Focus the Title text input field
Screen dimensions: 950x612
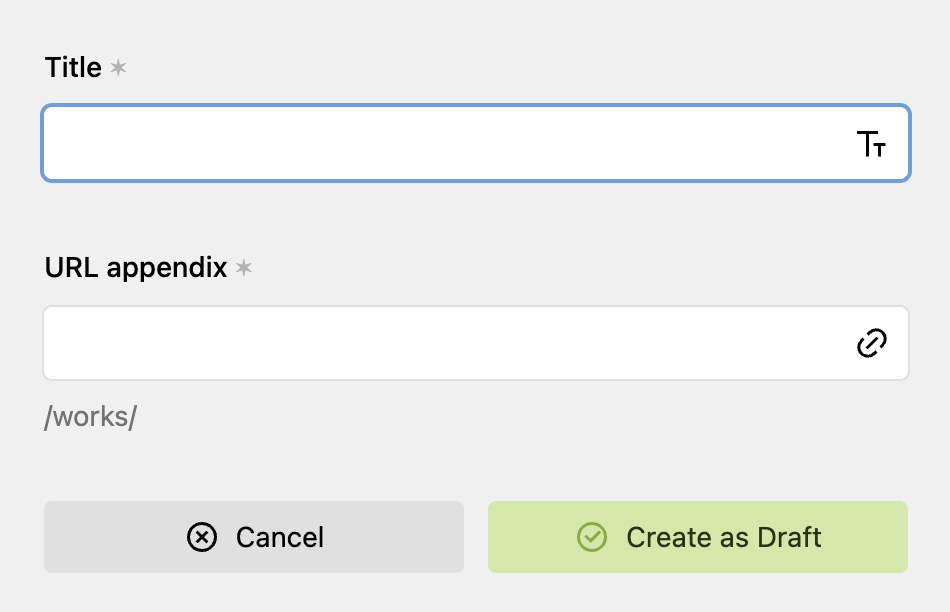[440, 144]
